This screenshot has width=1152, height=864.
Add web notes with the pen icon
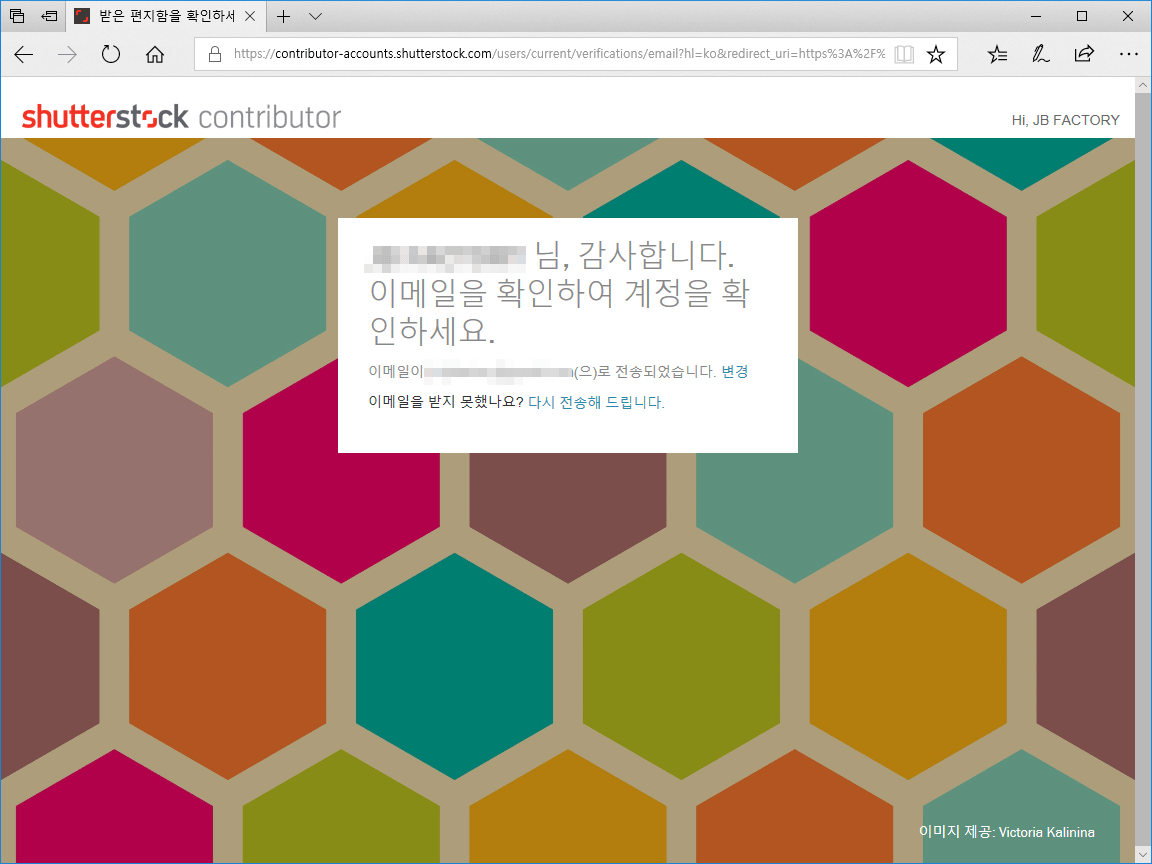coord(1040,54)
